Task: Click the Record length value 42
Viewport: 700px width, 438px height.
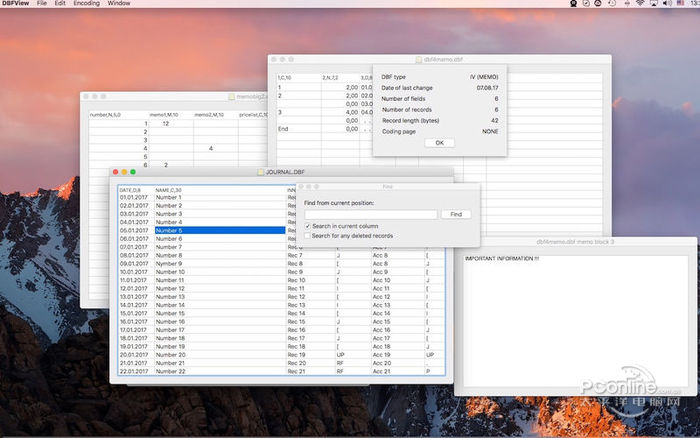Action: (494, 121)
